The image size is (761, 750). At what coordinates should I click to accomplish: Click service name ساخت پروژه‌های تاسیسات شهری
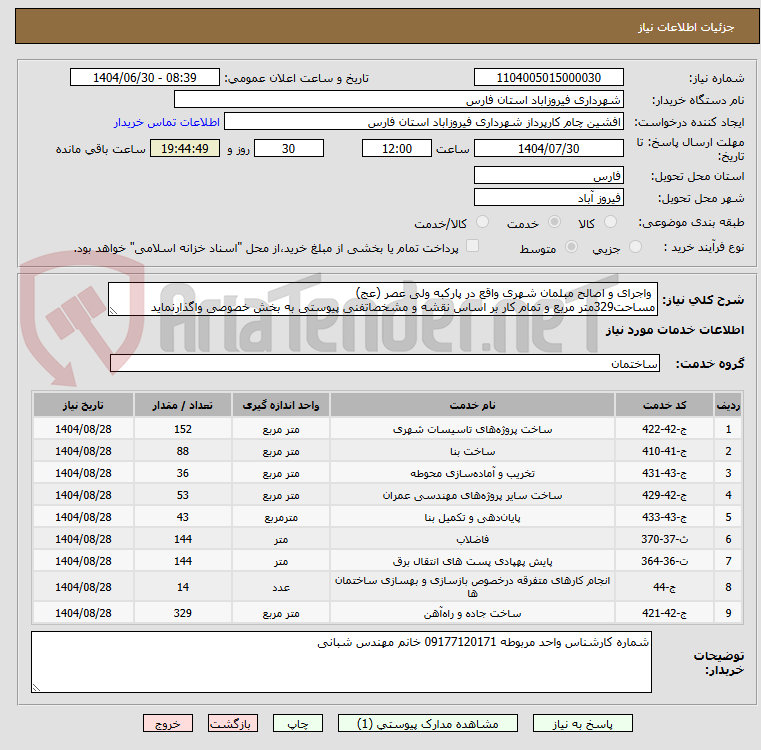pyautogui.click(x=472, y=430)
